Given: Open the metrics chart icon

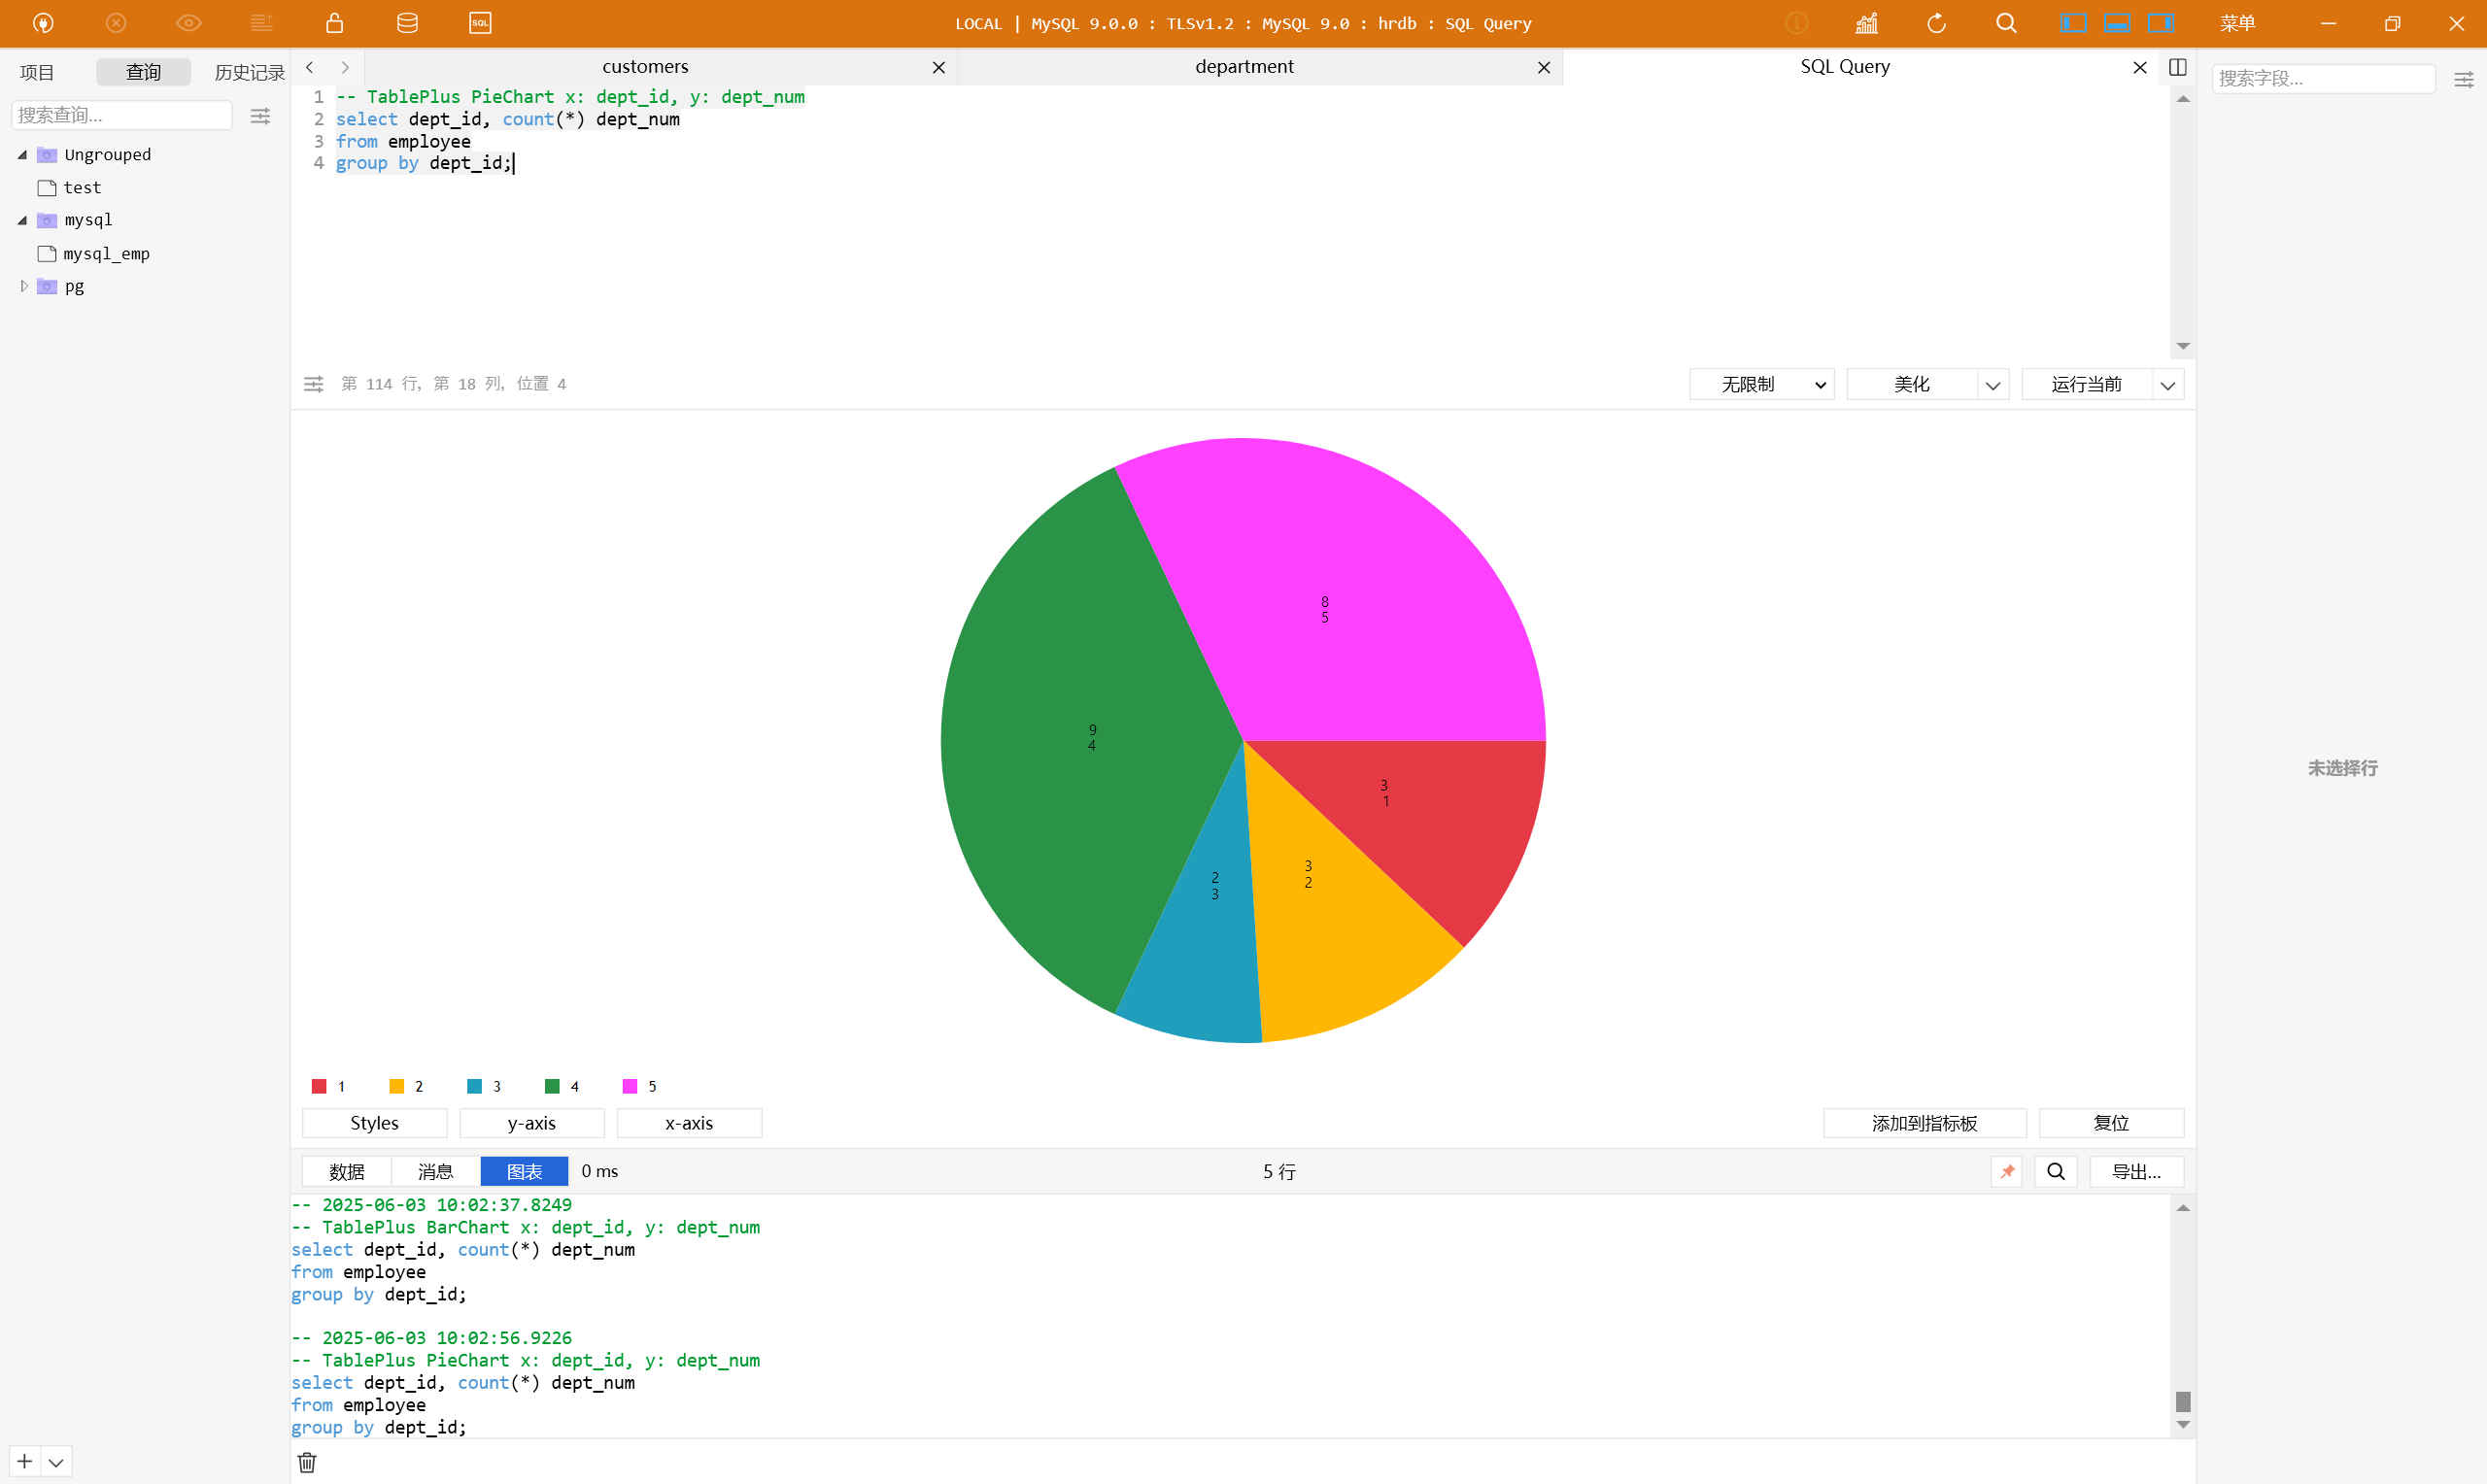Looking at the screenshot, I should (1867, 23).
